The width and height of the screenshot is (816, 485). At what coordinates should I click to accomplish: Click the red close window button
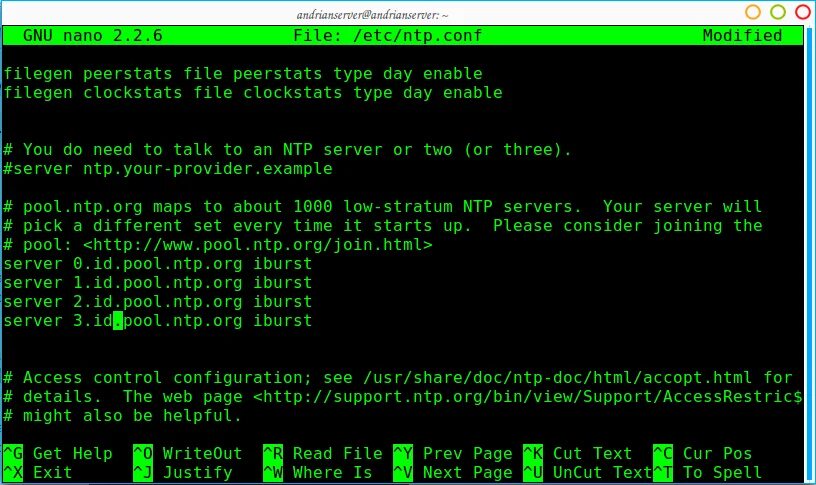[x=802, y=11]
